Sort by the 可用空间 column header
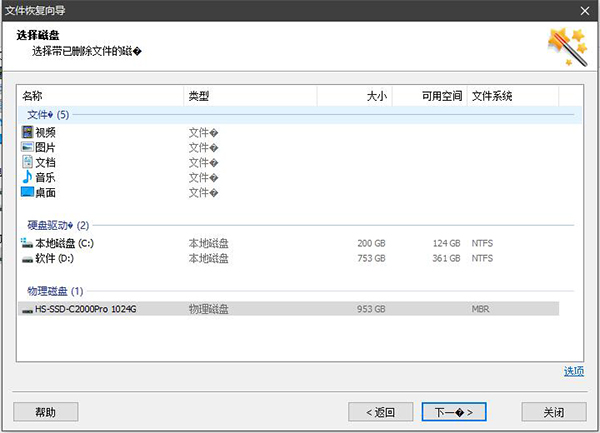600x433 pixels. [x=430, y=96]
